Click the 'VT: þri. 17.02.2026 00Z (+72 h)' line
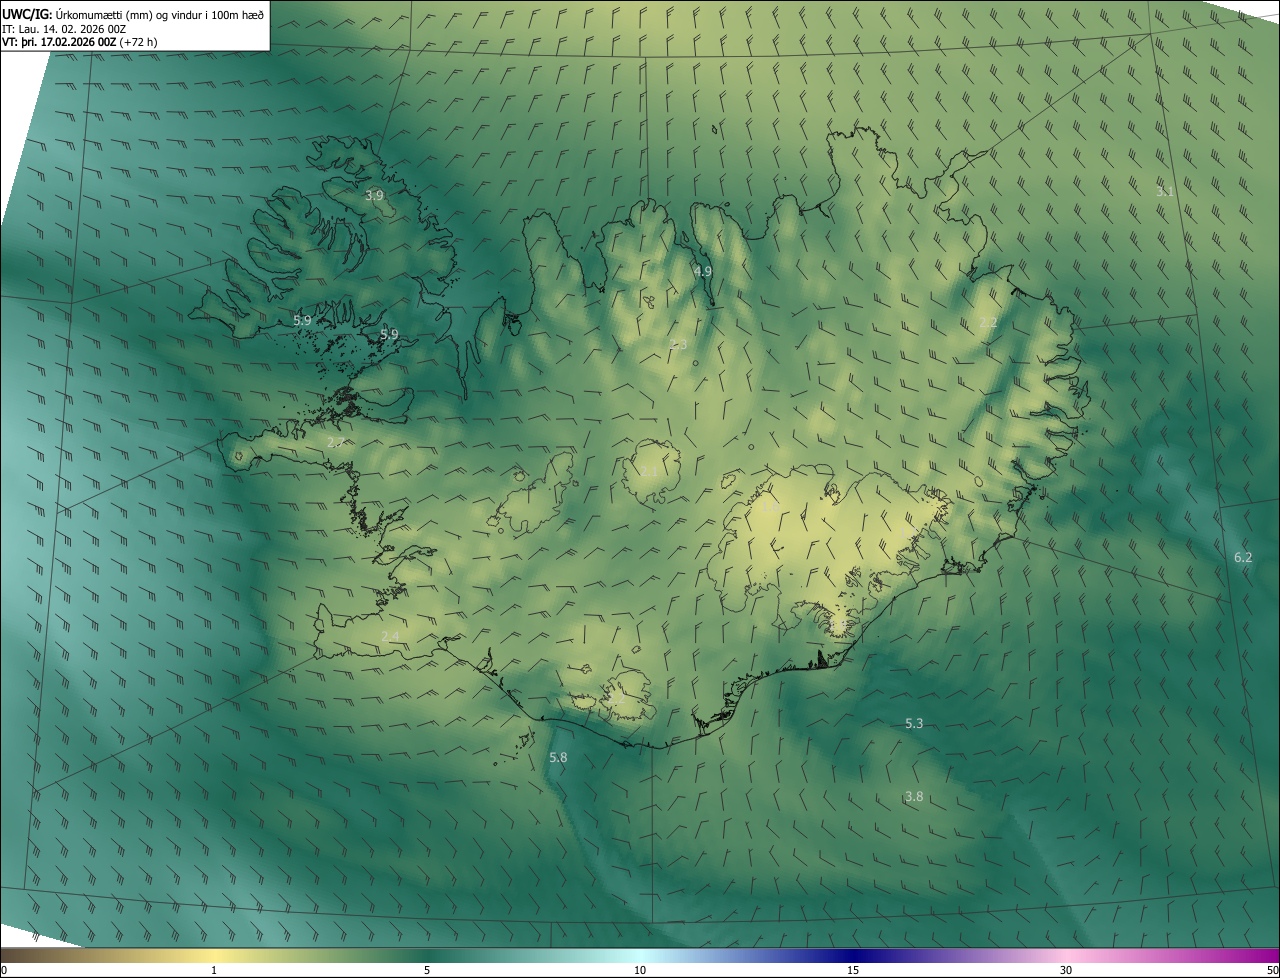 click(80, 42)
